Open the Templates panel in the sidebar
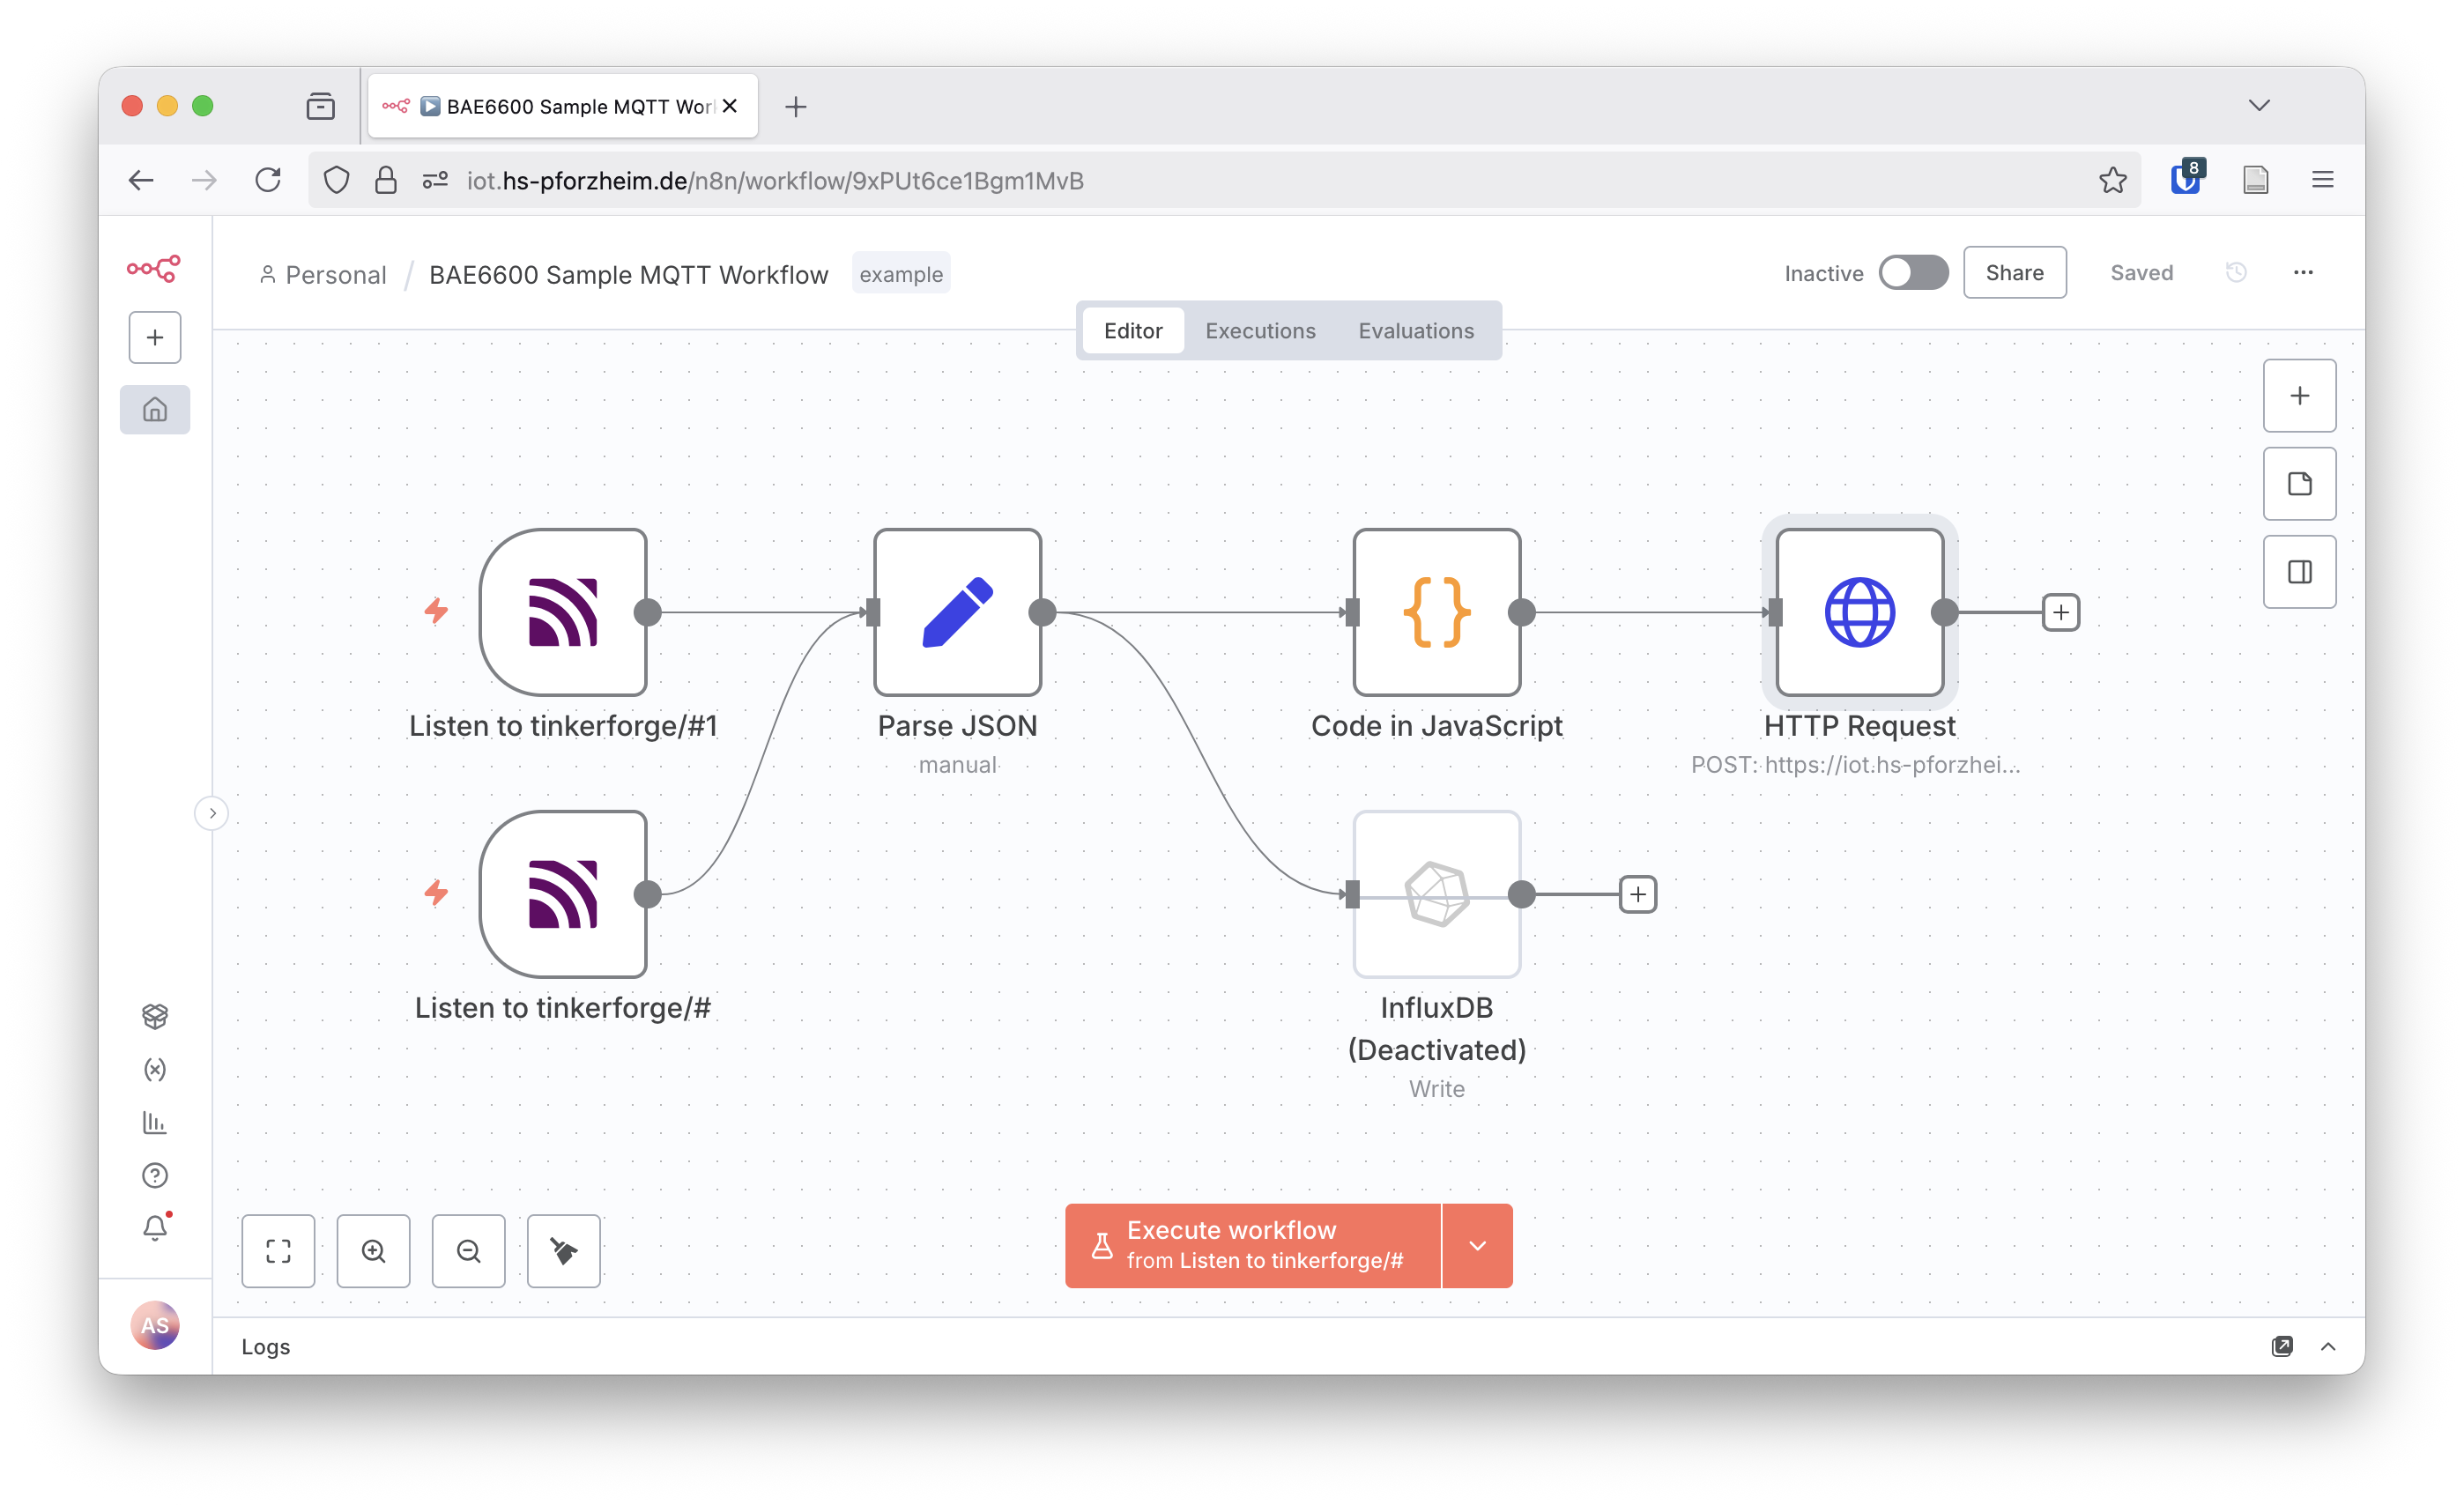The height and width of the screenshot is (1505, 2464). (155, 1017)
